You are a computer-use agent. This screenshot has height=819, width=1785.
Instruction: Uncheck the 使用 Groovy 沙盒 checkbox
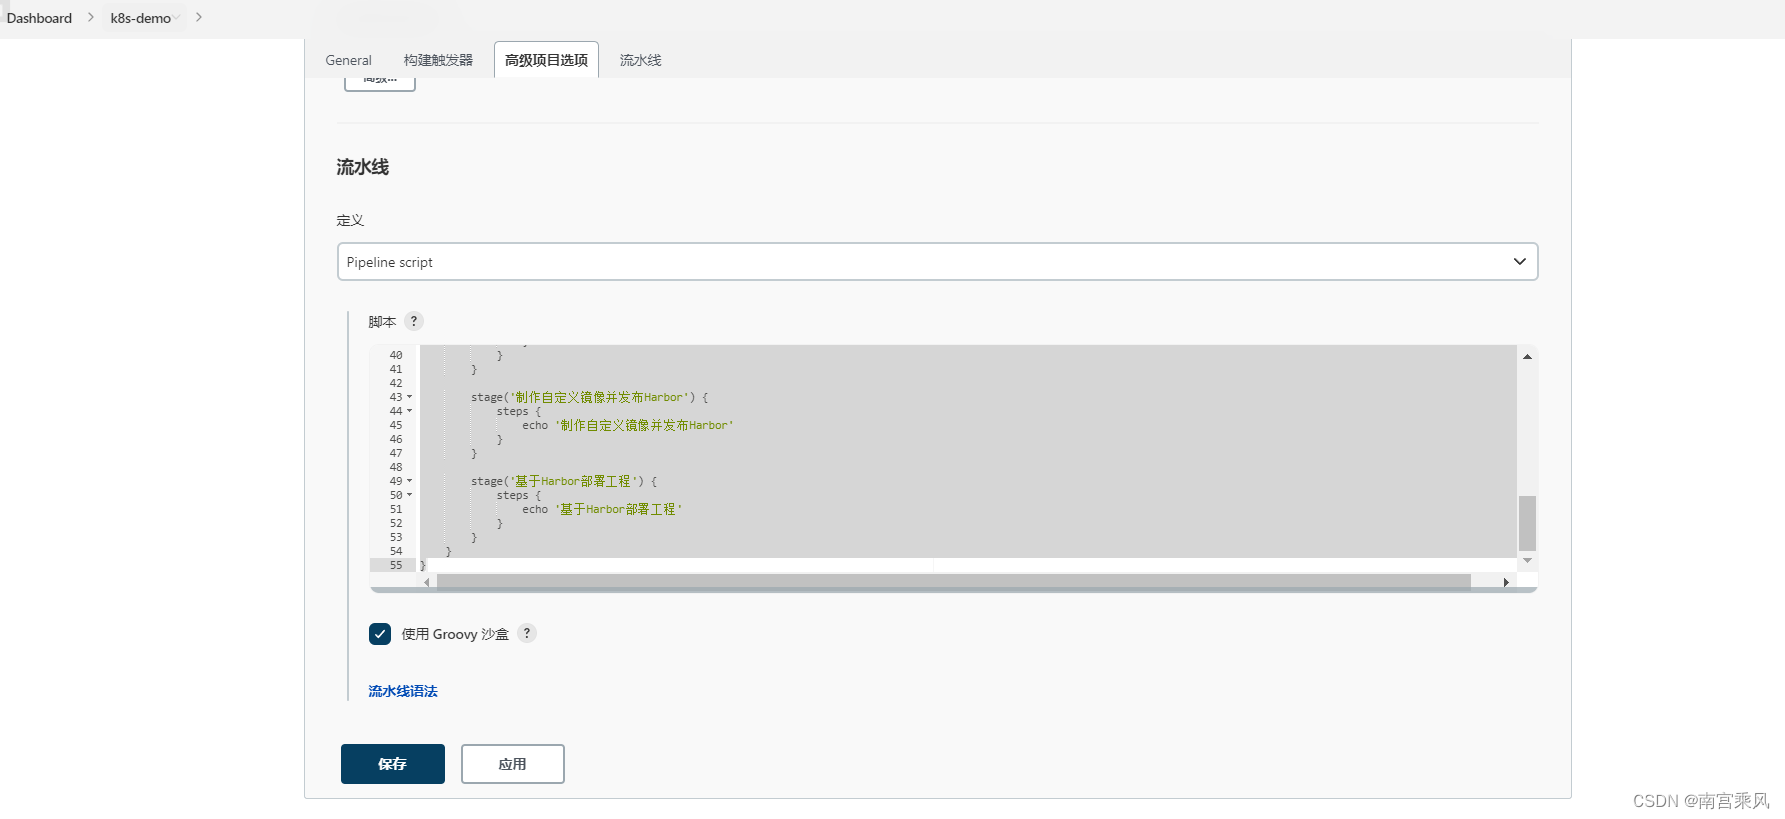point(380,634)
